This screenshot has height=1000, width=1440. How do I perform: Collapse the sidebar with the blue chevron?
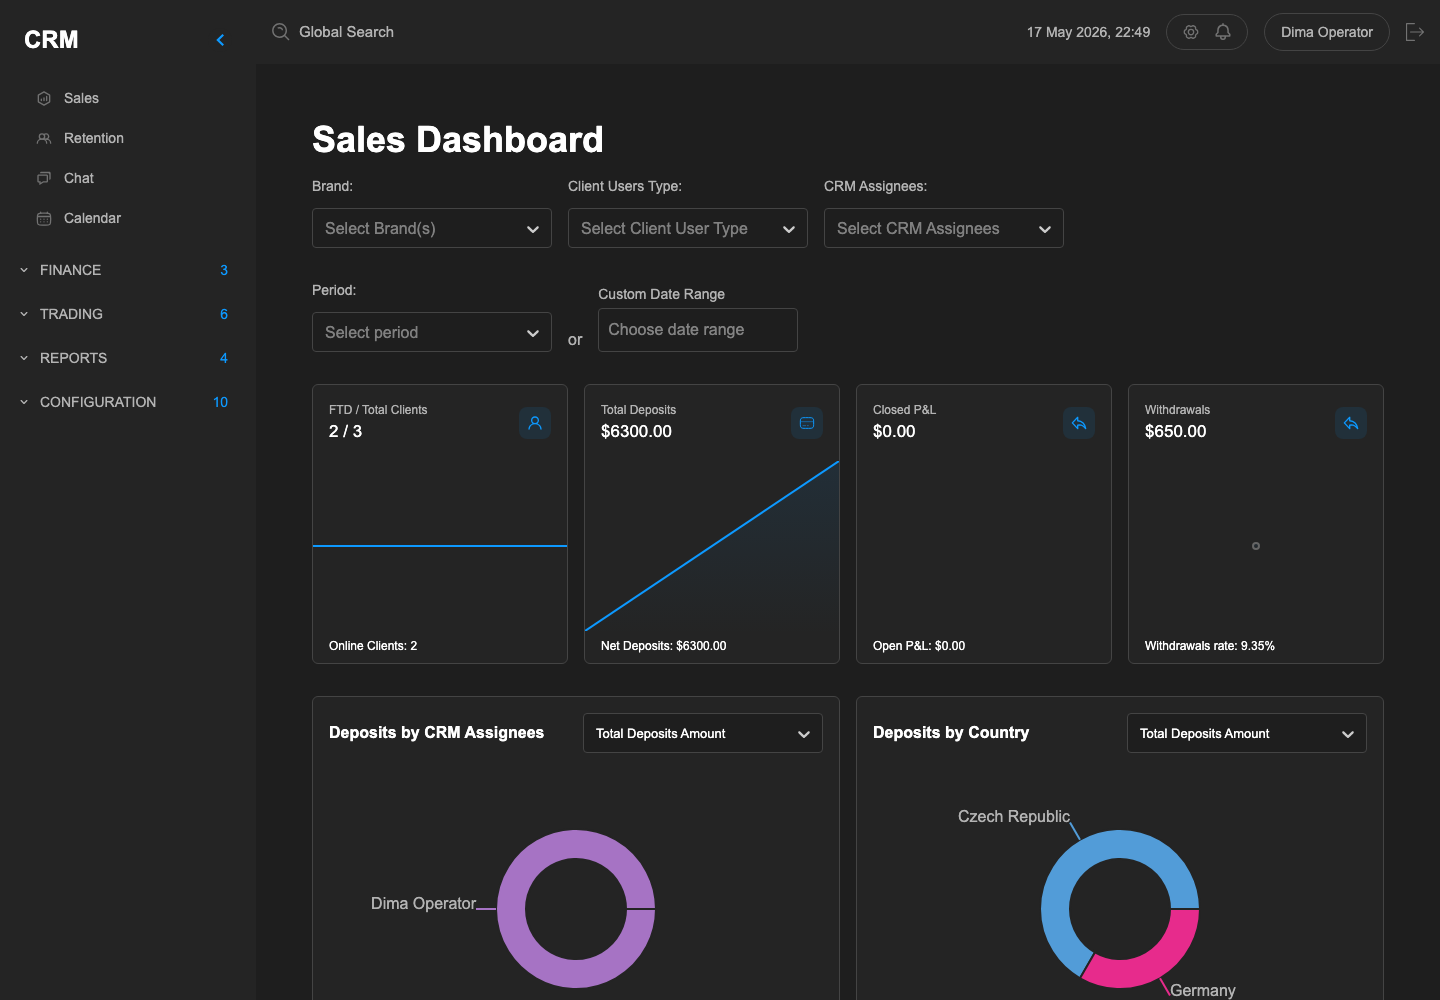point(220,40)
